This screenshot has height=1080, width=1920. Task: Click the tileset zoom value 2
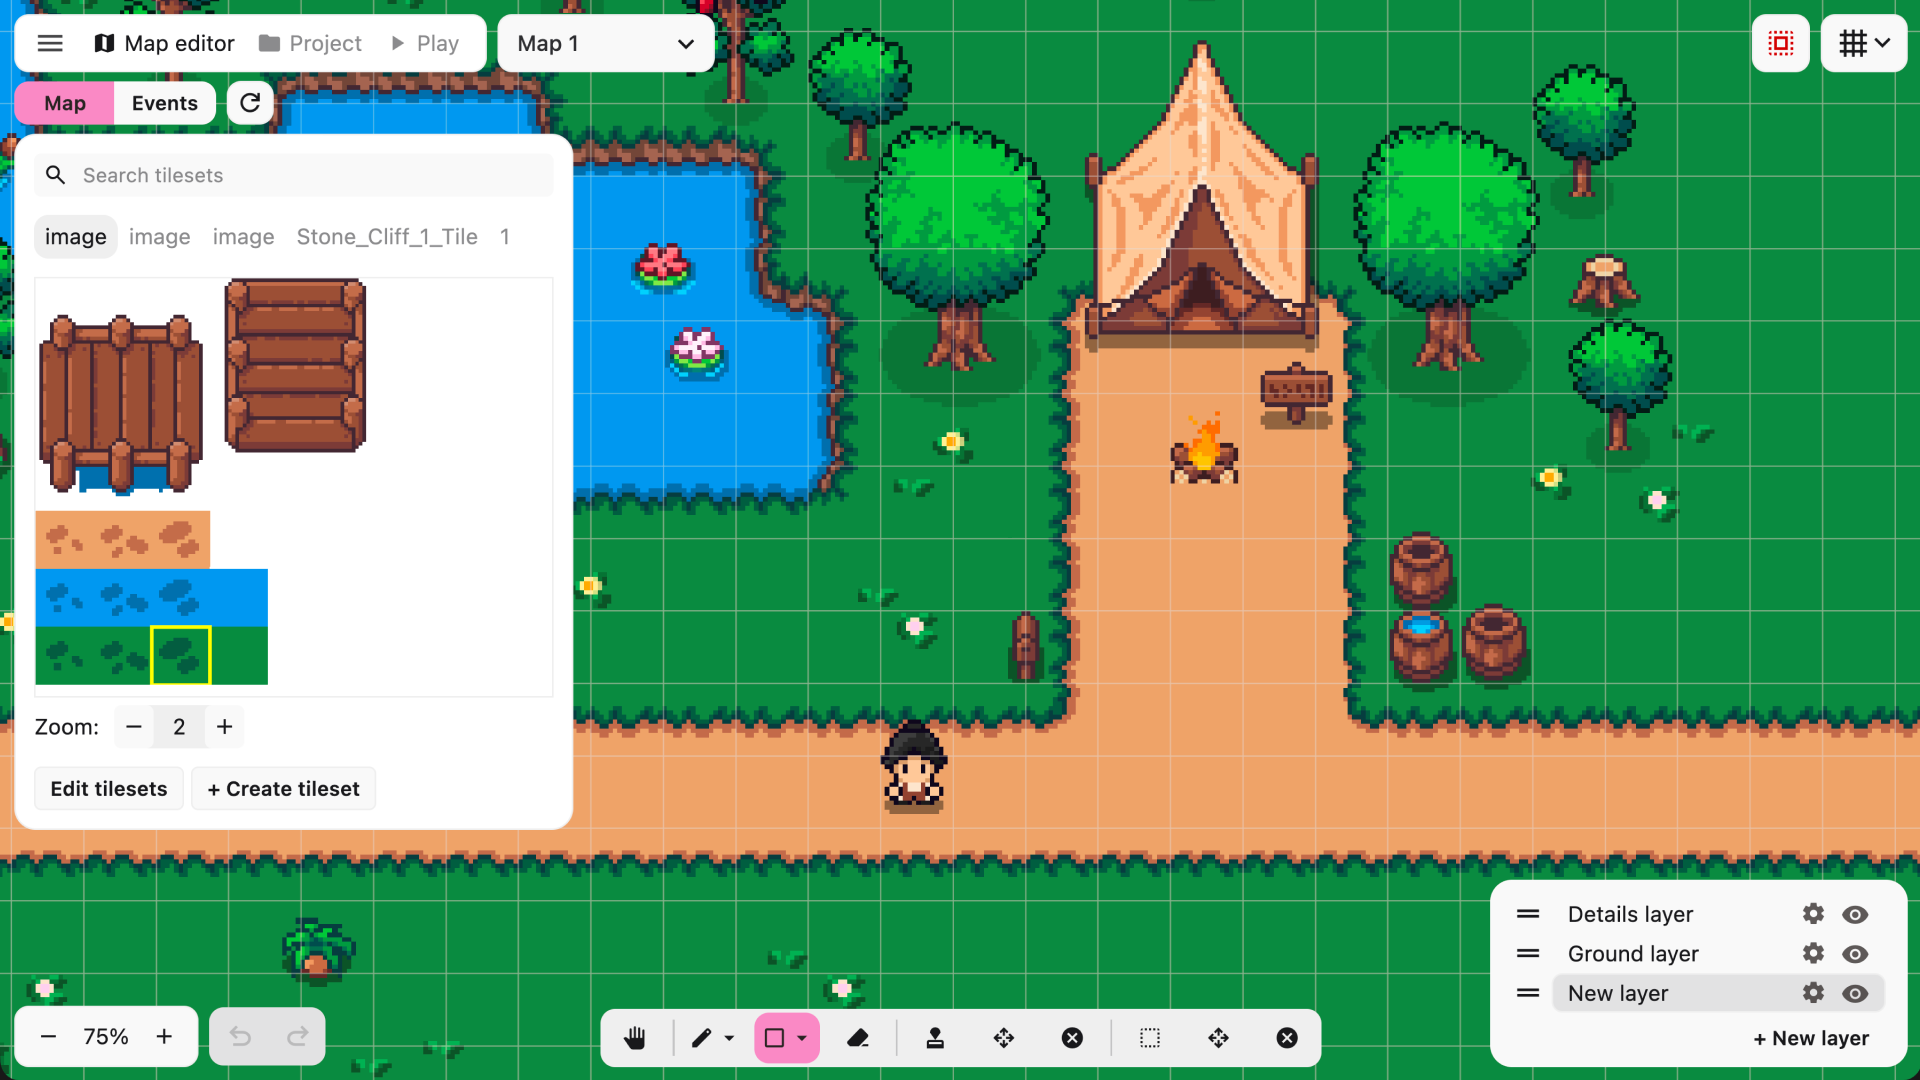coord(179,727)
